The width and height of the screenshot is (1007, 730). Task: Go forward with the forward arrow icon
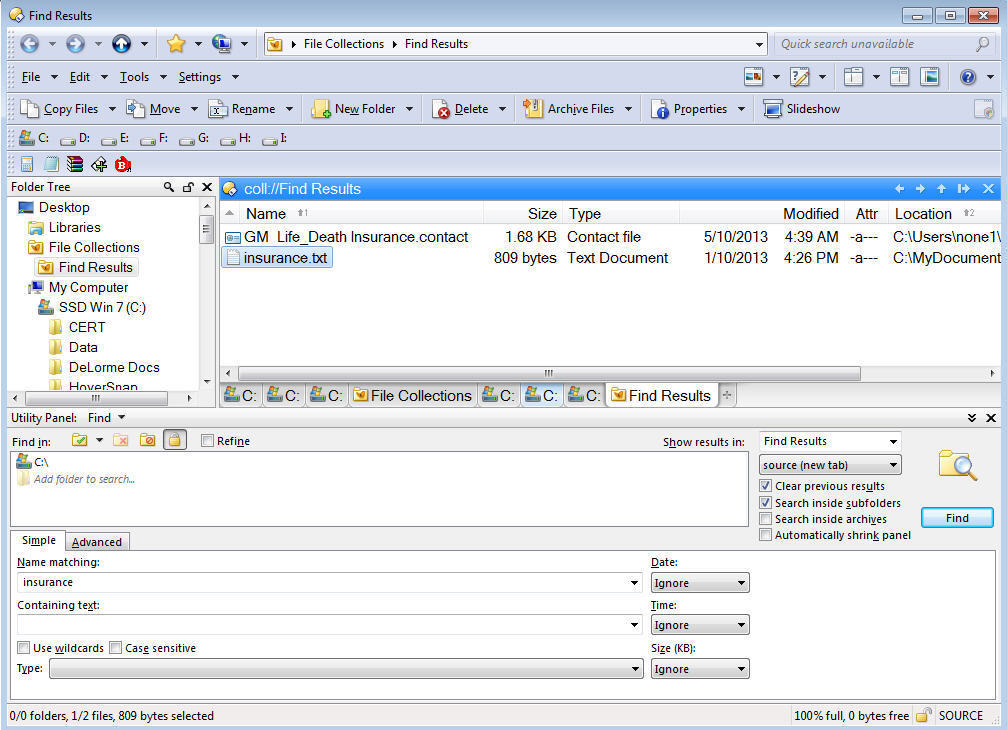coord(75,44)
